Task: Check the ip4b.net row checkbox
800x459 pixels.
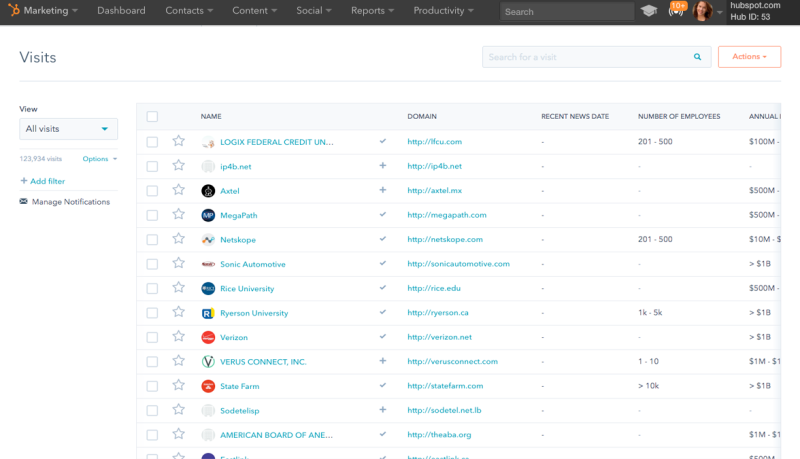Action: pos(152,166)
